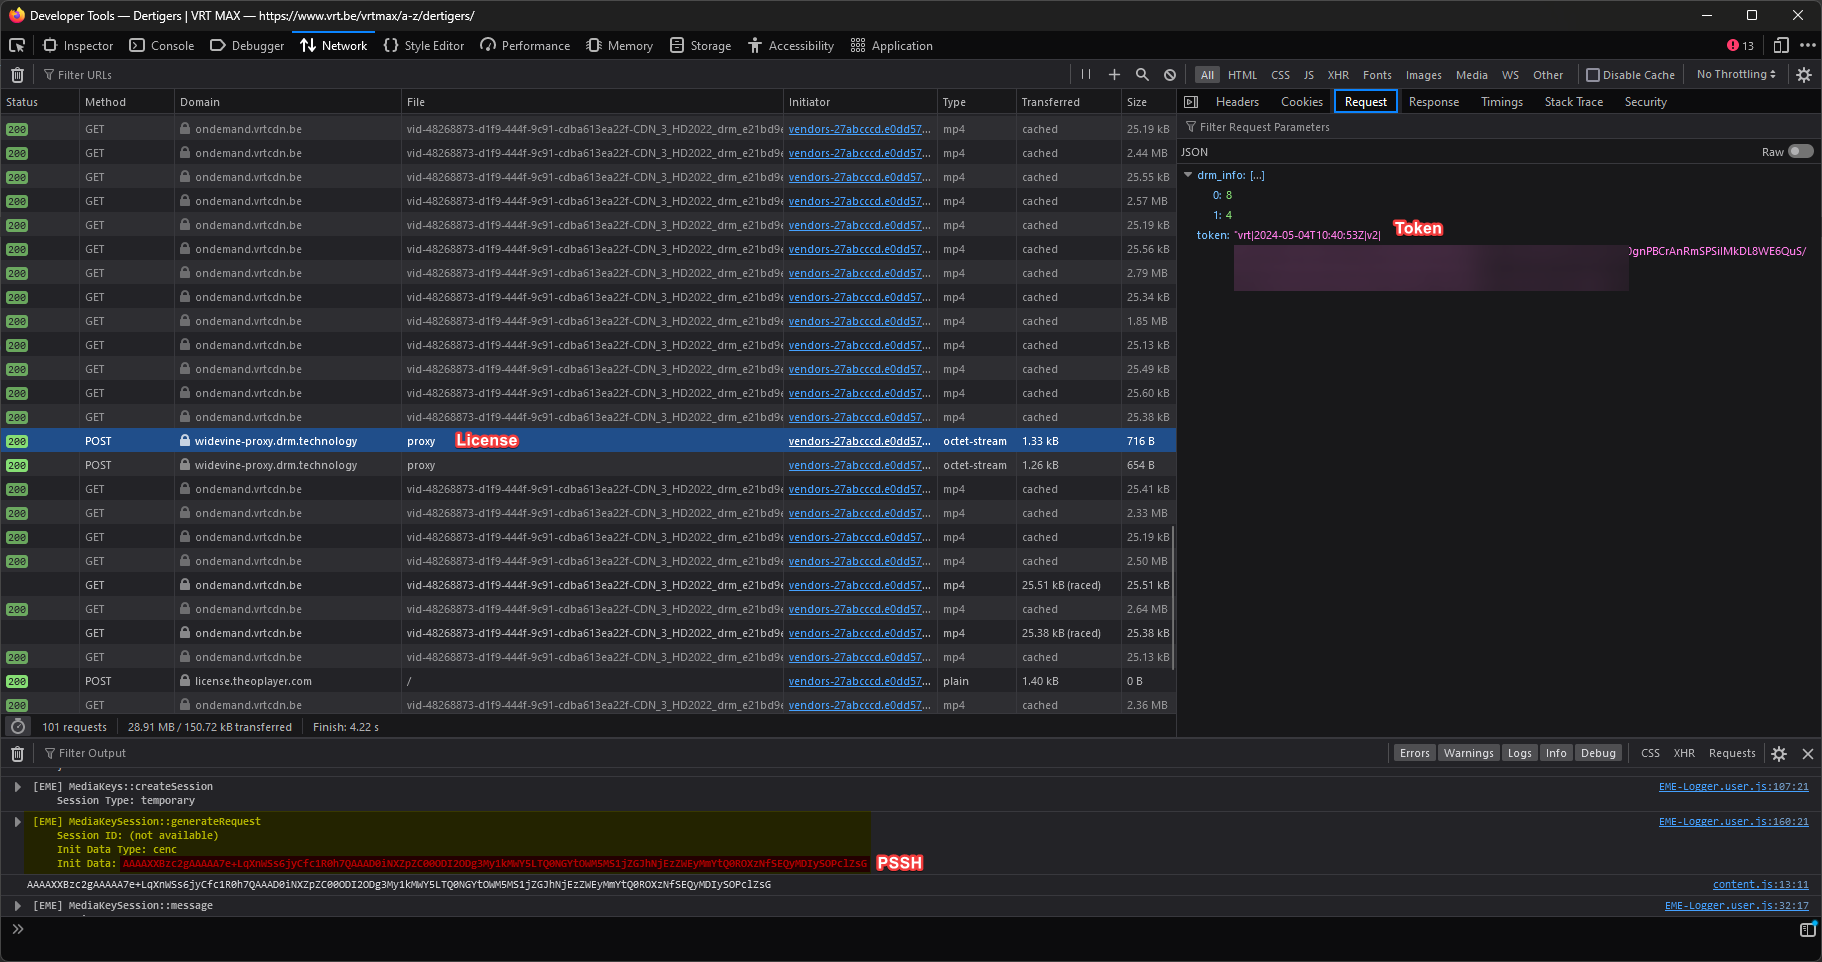Viewport: 1822px width, 962px height.
Task: Open the Storage panel tab
Action: [700, 46]
